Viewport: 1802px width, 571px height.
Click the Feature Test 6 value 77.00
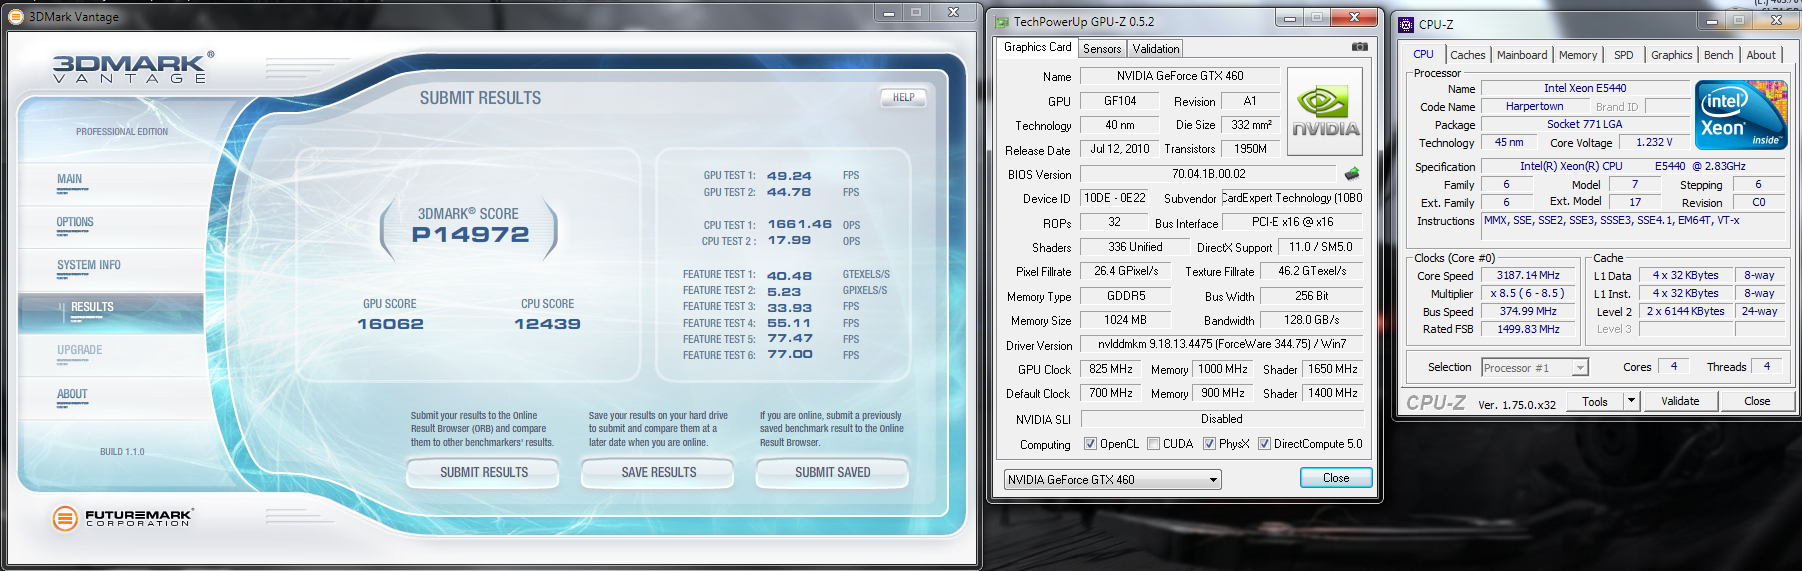tap(790, 354)
